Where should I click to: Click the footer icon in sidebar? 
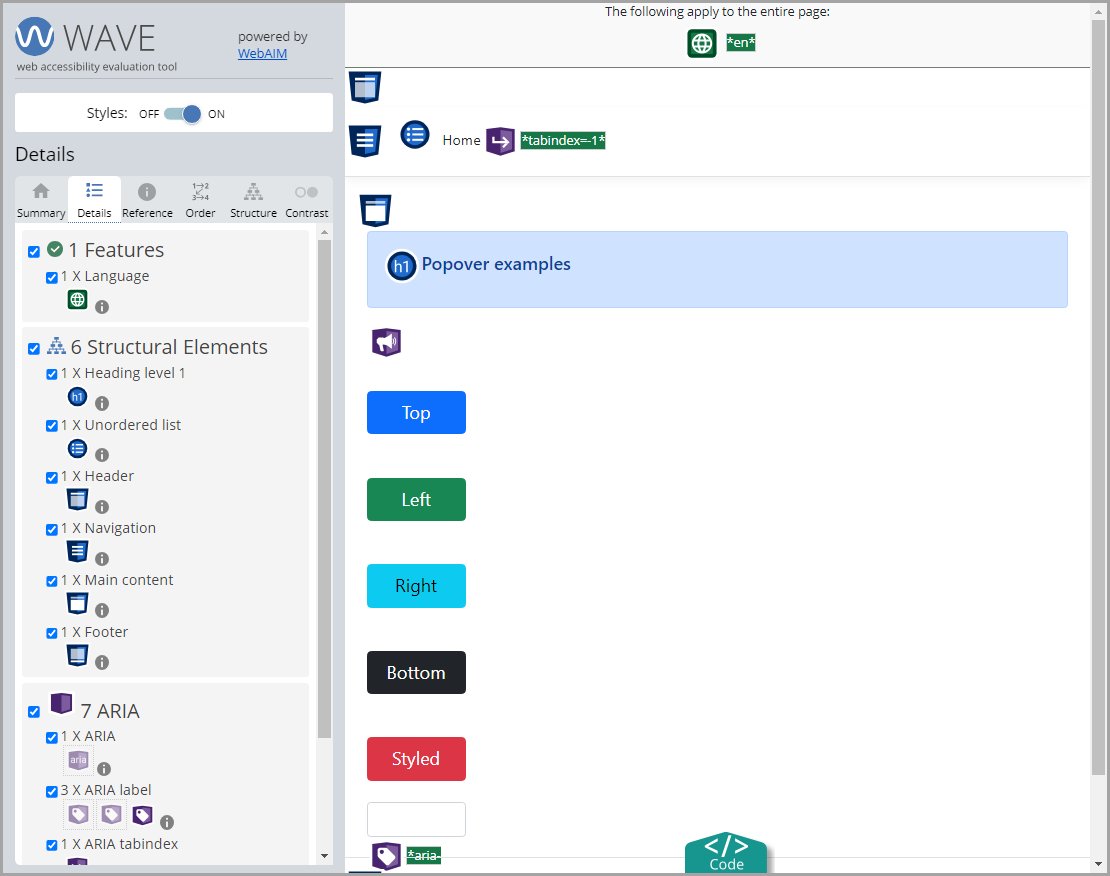click(78, 655)
